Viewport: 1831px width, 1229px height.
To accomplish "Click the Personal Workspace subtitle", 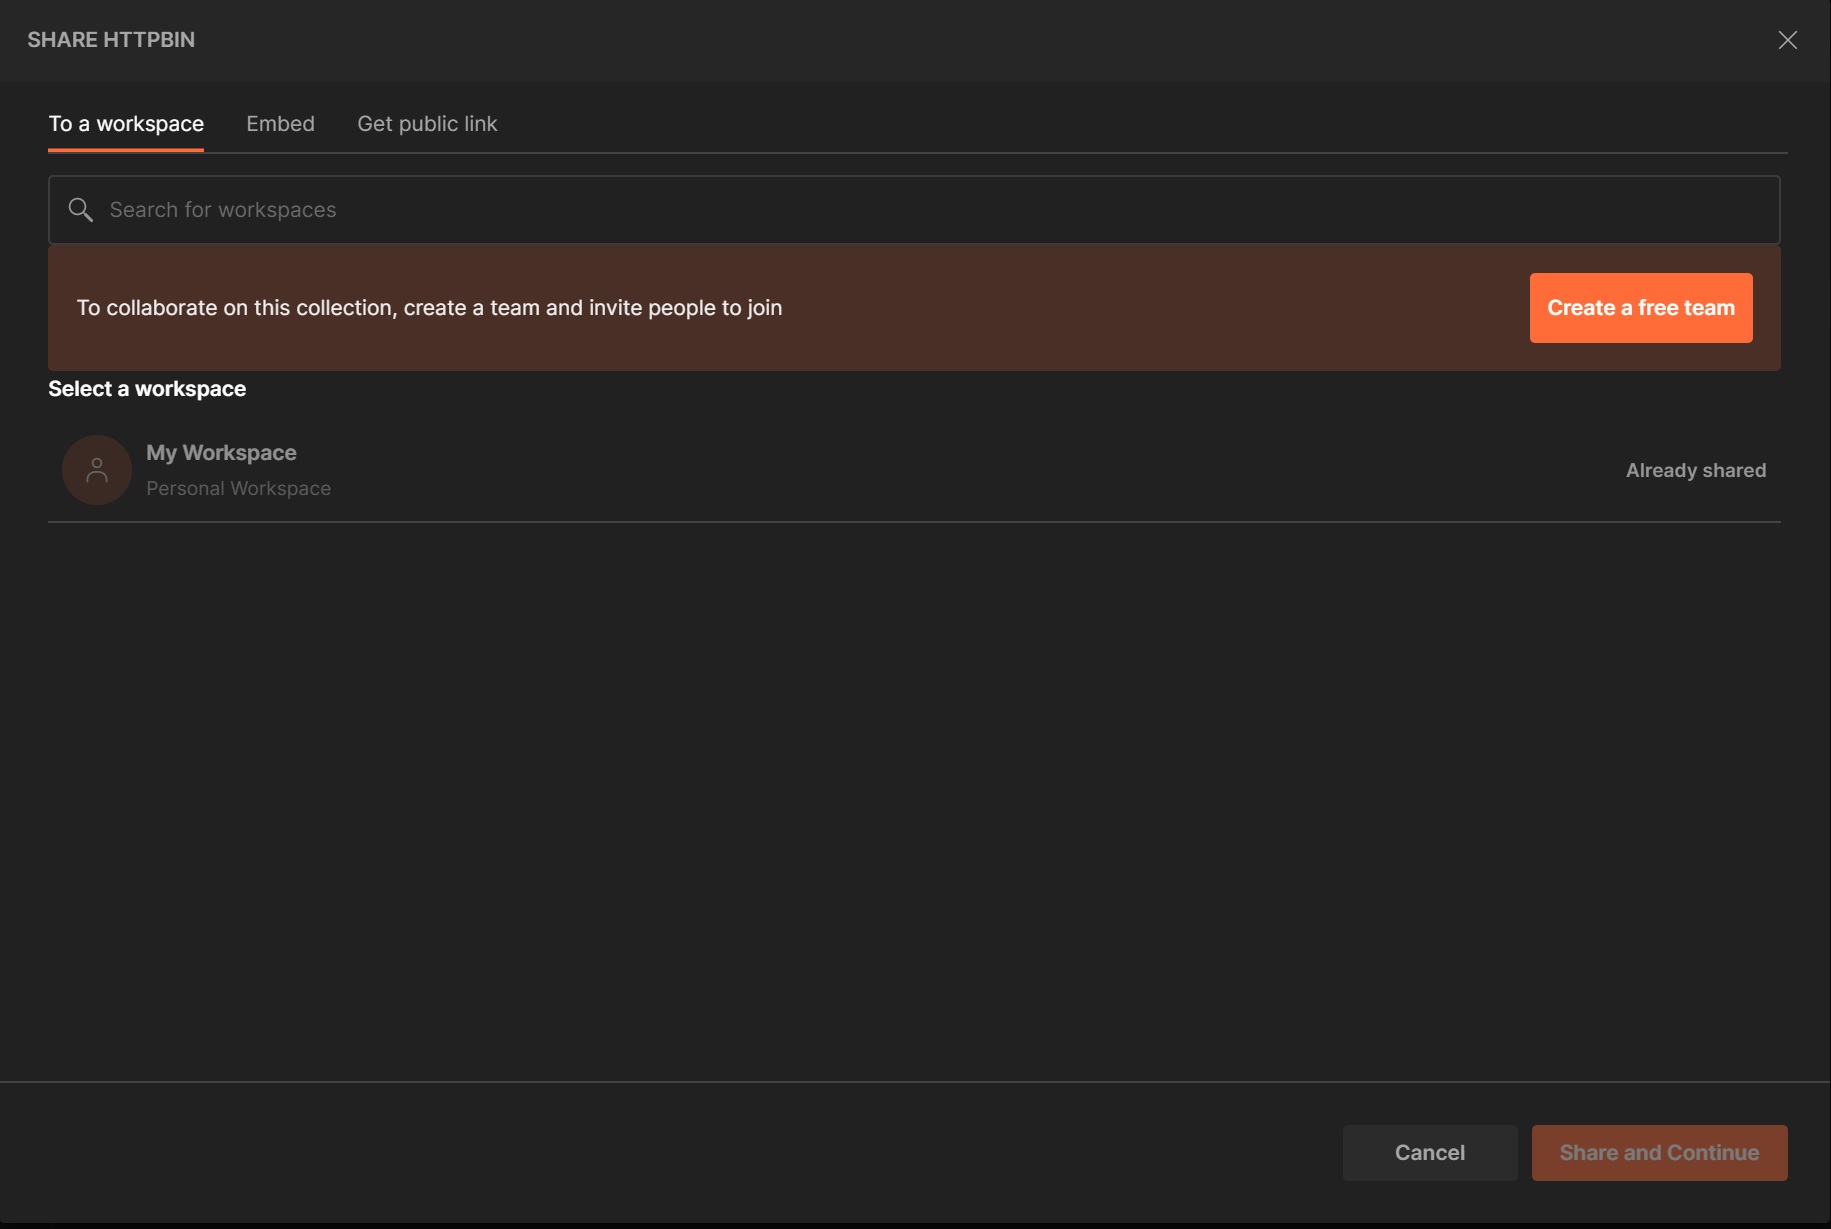I will coord(238,489).
